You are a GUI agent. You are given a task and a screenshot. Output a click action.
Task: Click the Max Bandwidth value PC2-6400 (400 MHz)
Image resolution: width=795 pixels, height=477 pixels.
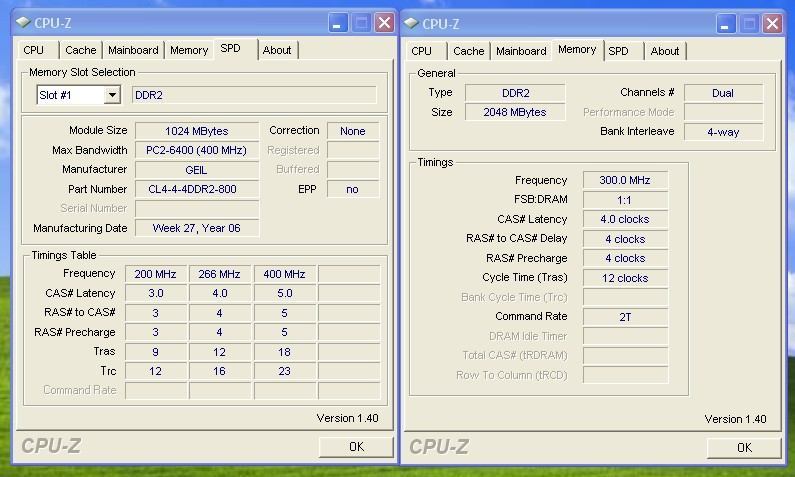pos(197,150)
